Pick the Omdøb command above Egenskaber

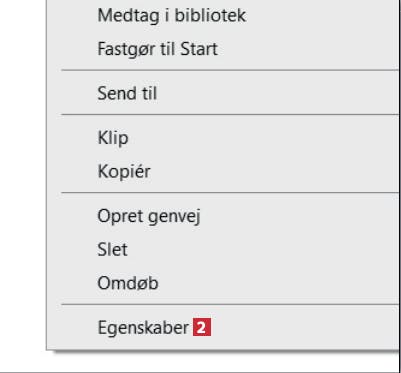(223, 283)
